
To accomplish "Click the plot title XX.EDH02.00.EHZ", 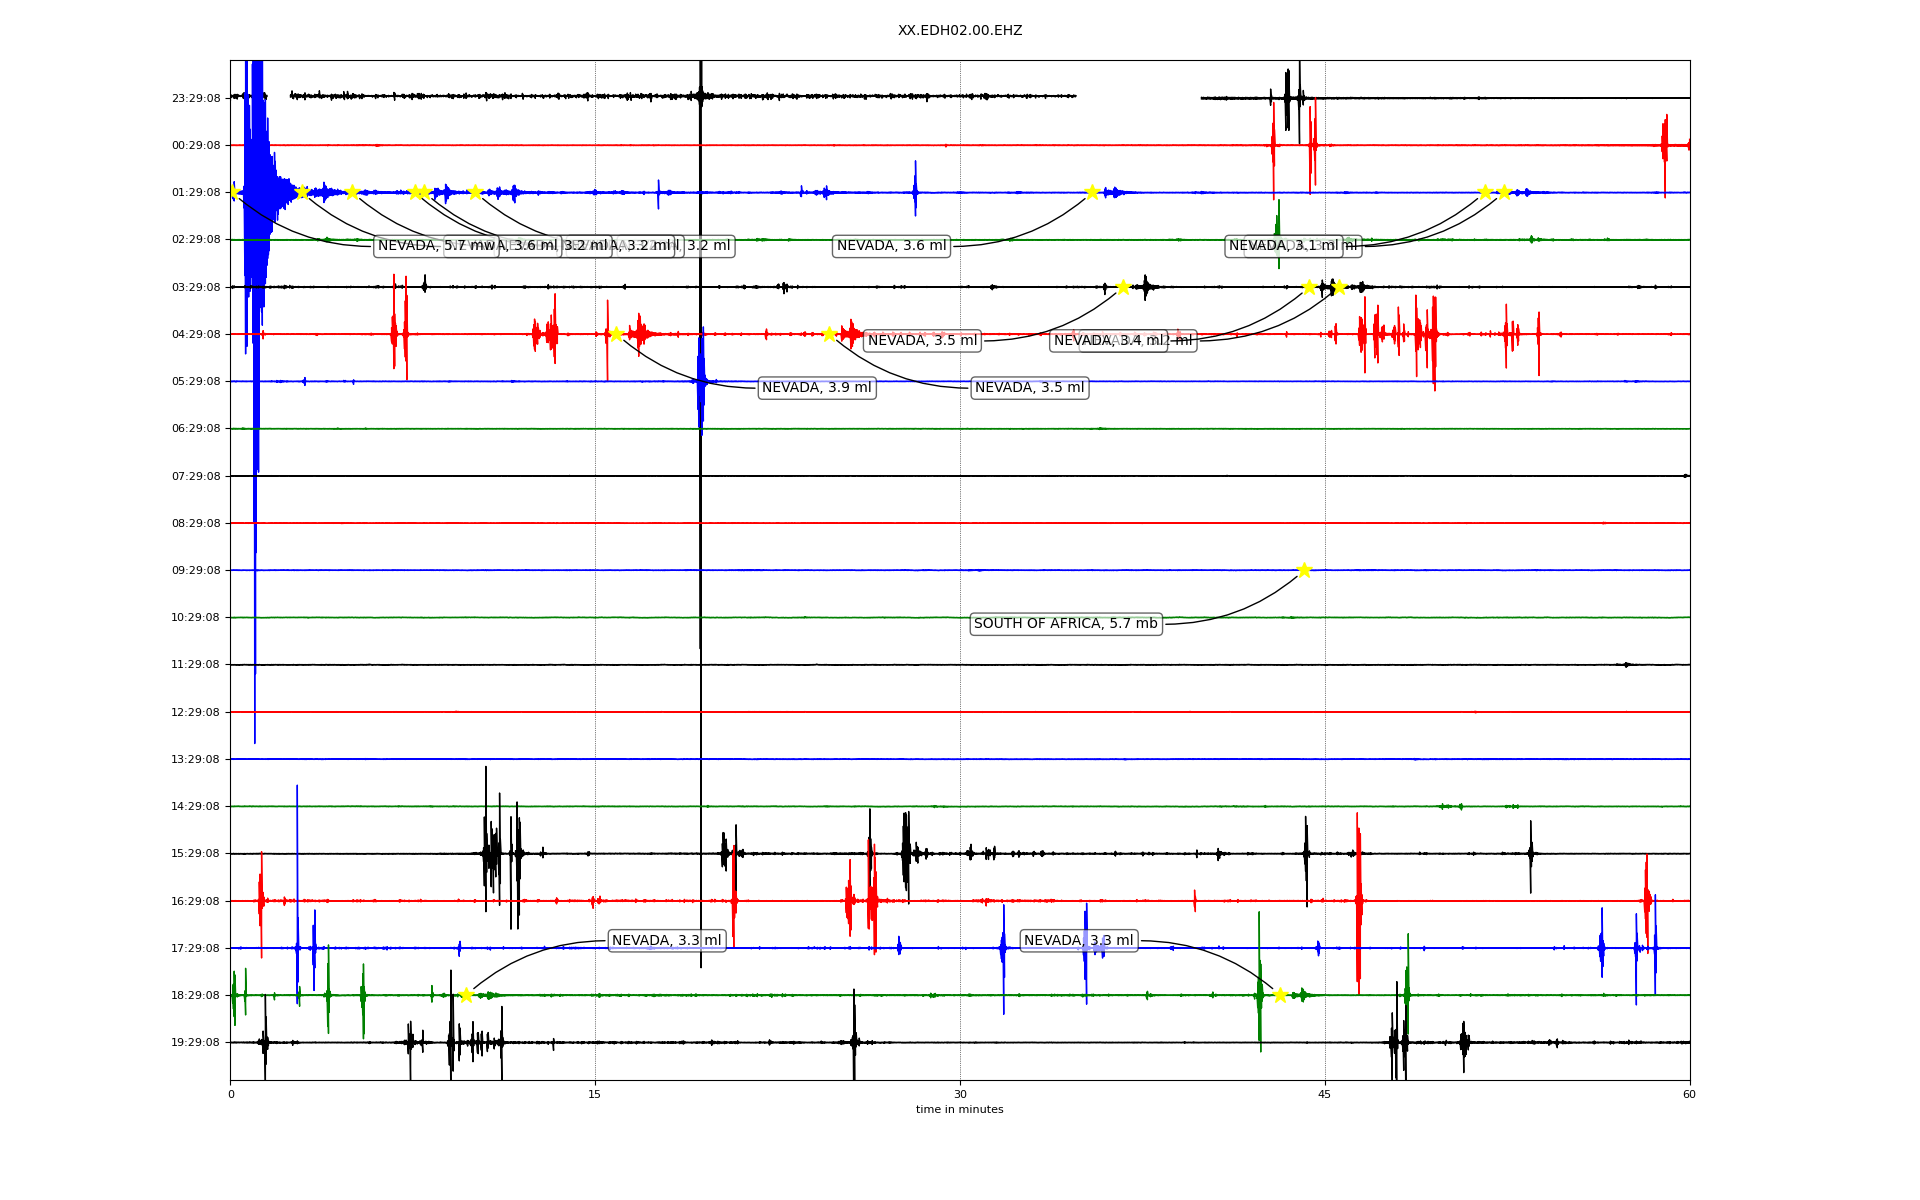I will [x=959, y=31].
